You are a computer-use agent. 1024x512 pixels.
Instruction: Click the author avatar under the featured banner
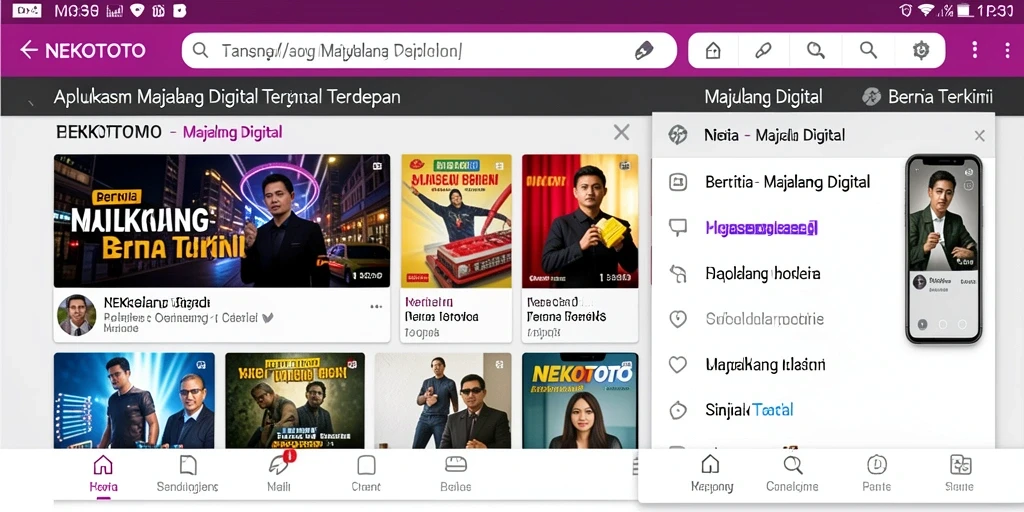[76, 314]
